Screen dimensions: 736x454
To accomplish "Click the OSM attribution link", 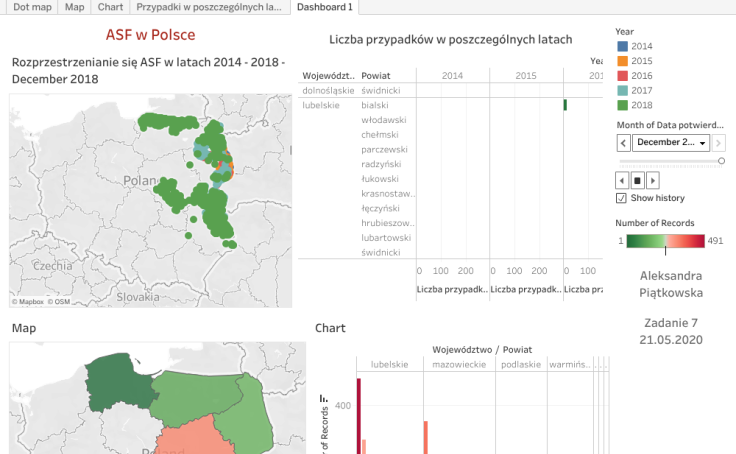I will point(59,302).
